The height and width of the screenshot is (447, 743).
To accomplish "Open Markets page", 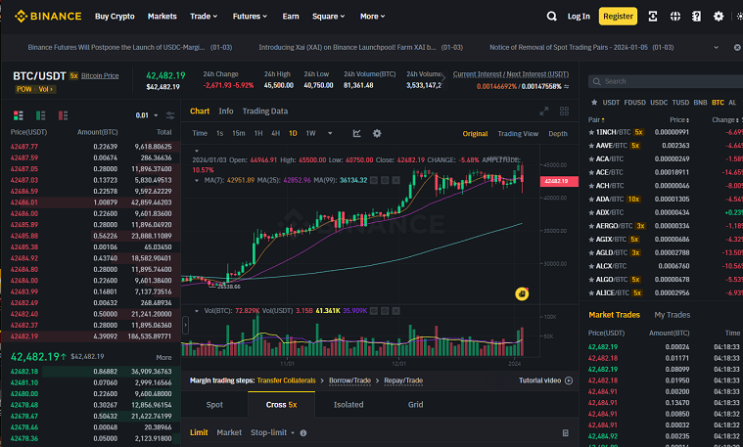I will coord(162,16).
